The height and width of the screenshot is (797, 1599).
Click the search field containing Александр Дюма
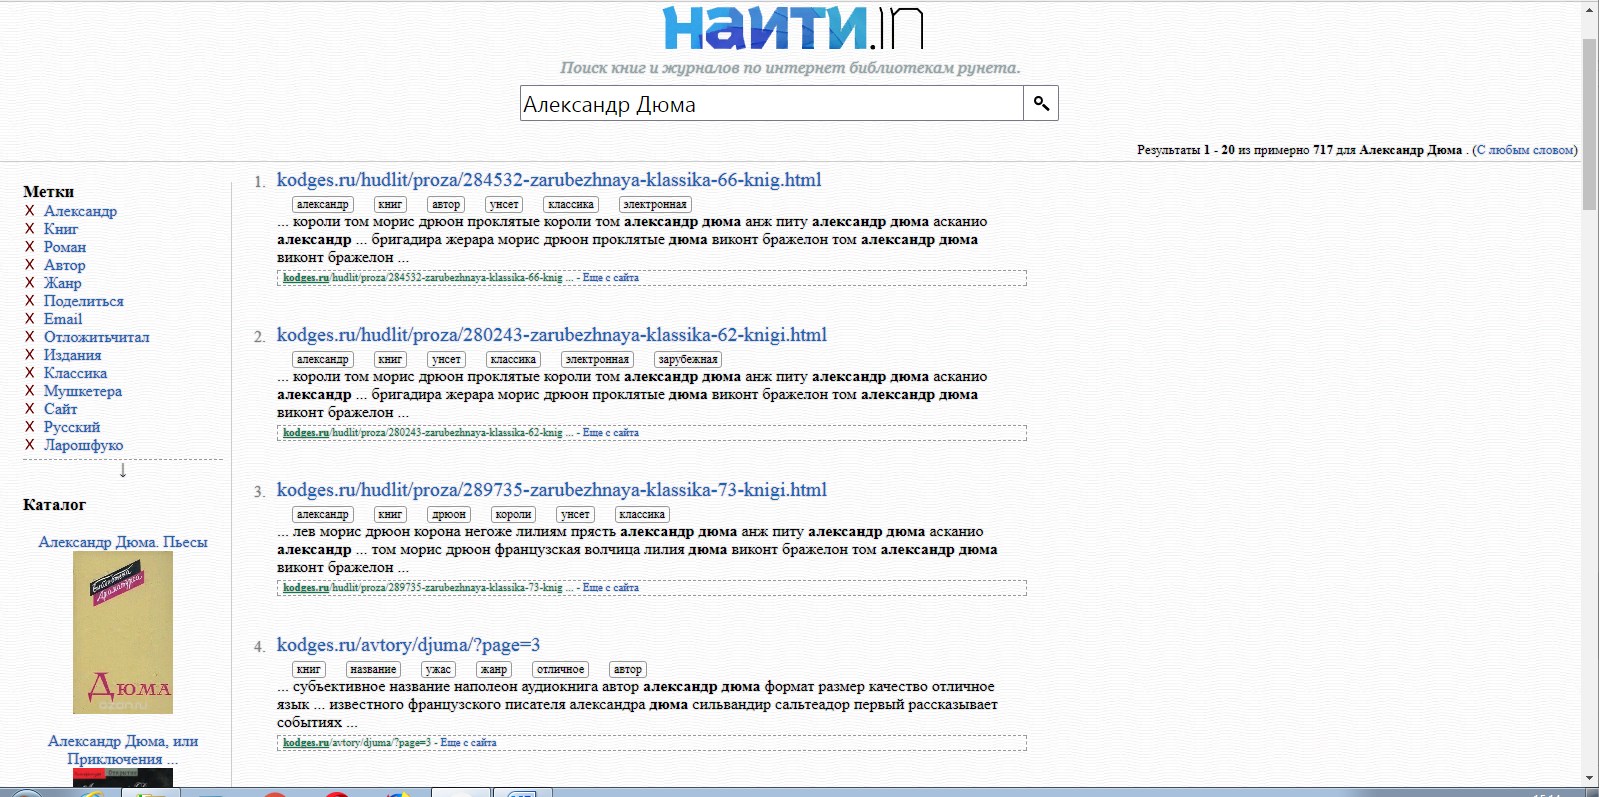(x=771, y=104)
